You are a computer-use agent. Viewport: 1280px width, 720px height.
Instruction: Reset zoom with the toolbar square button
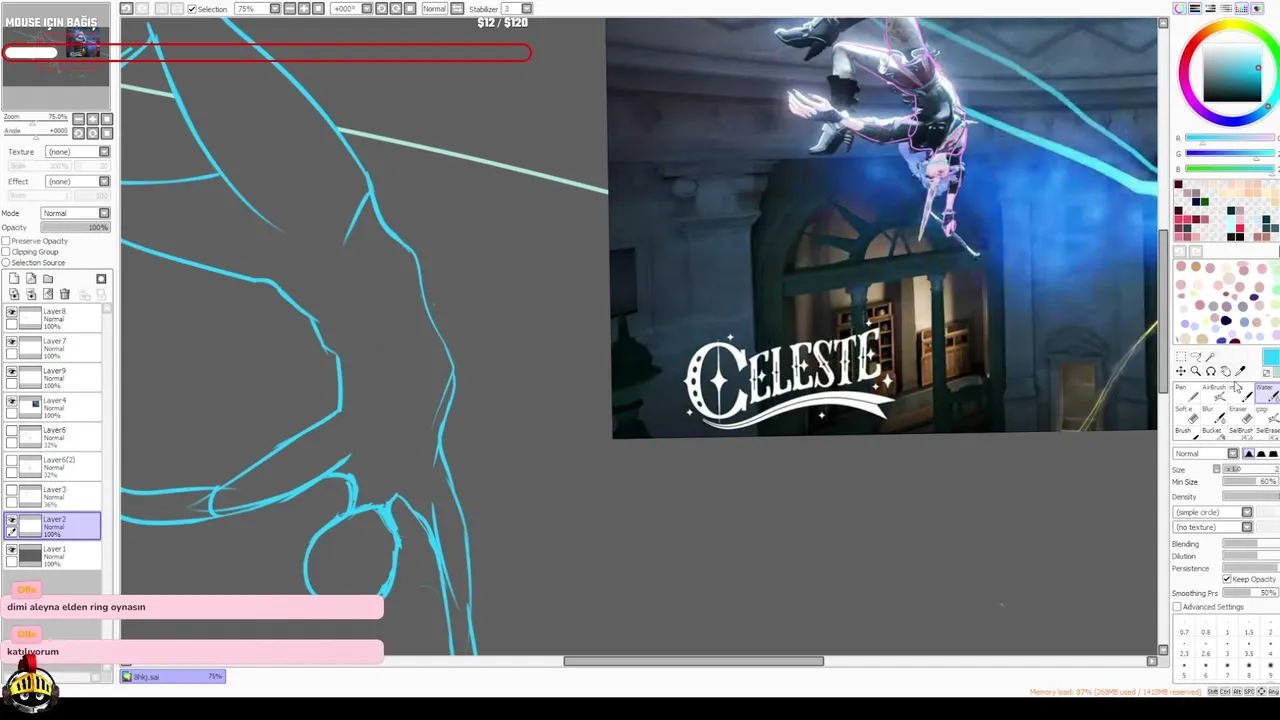coord(317,9)
